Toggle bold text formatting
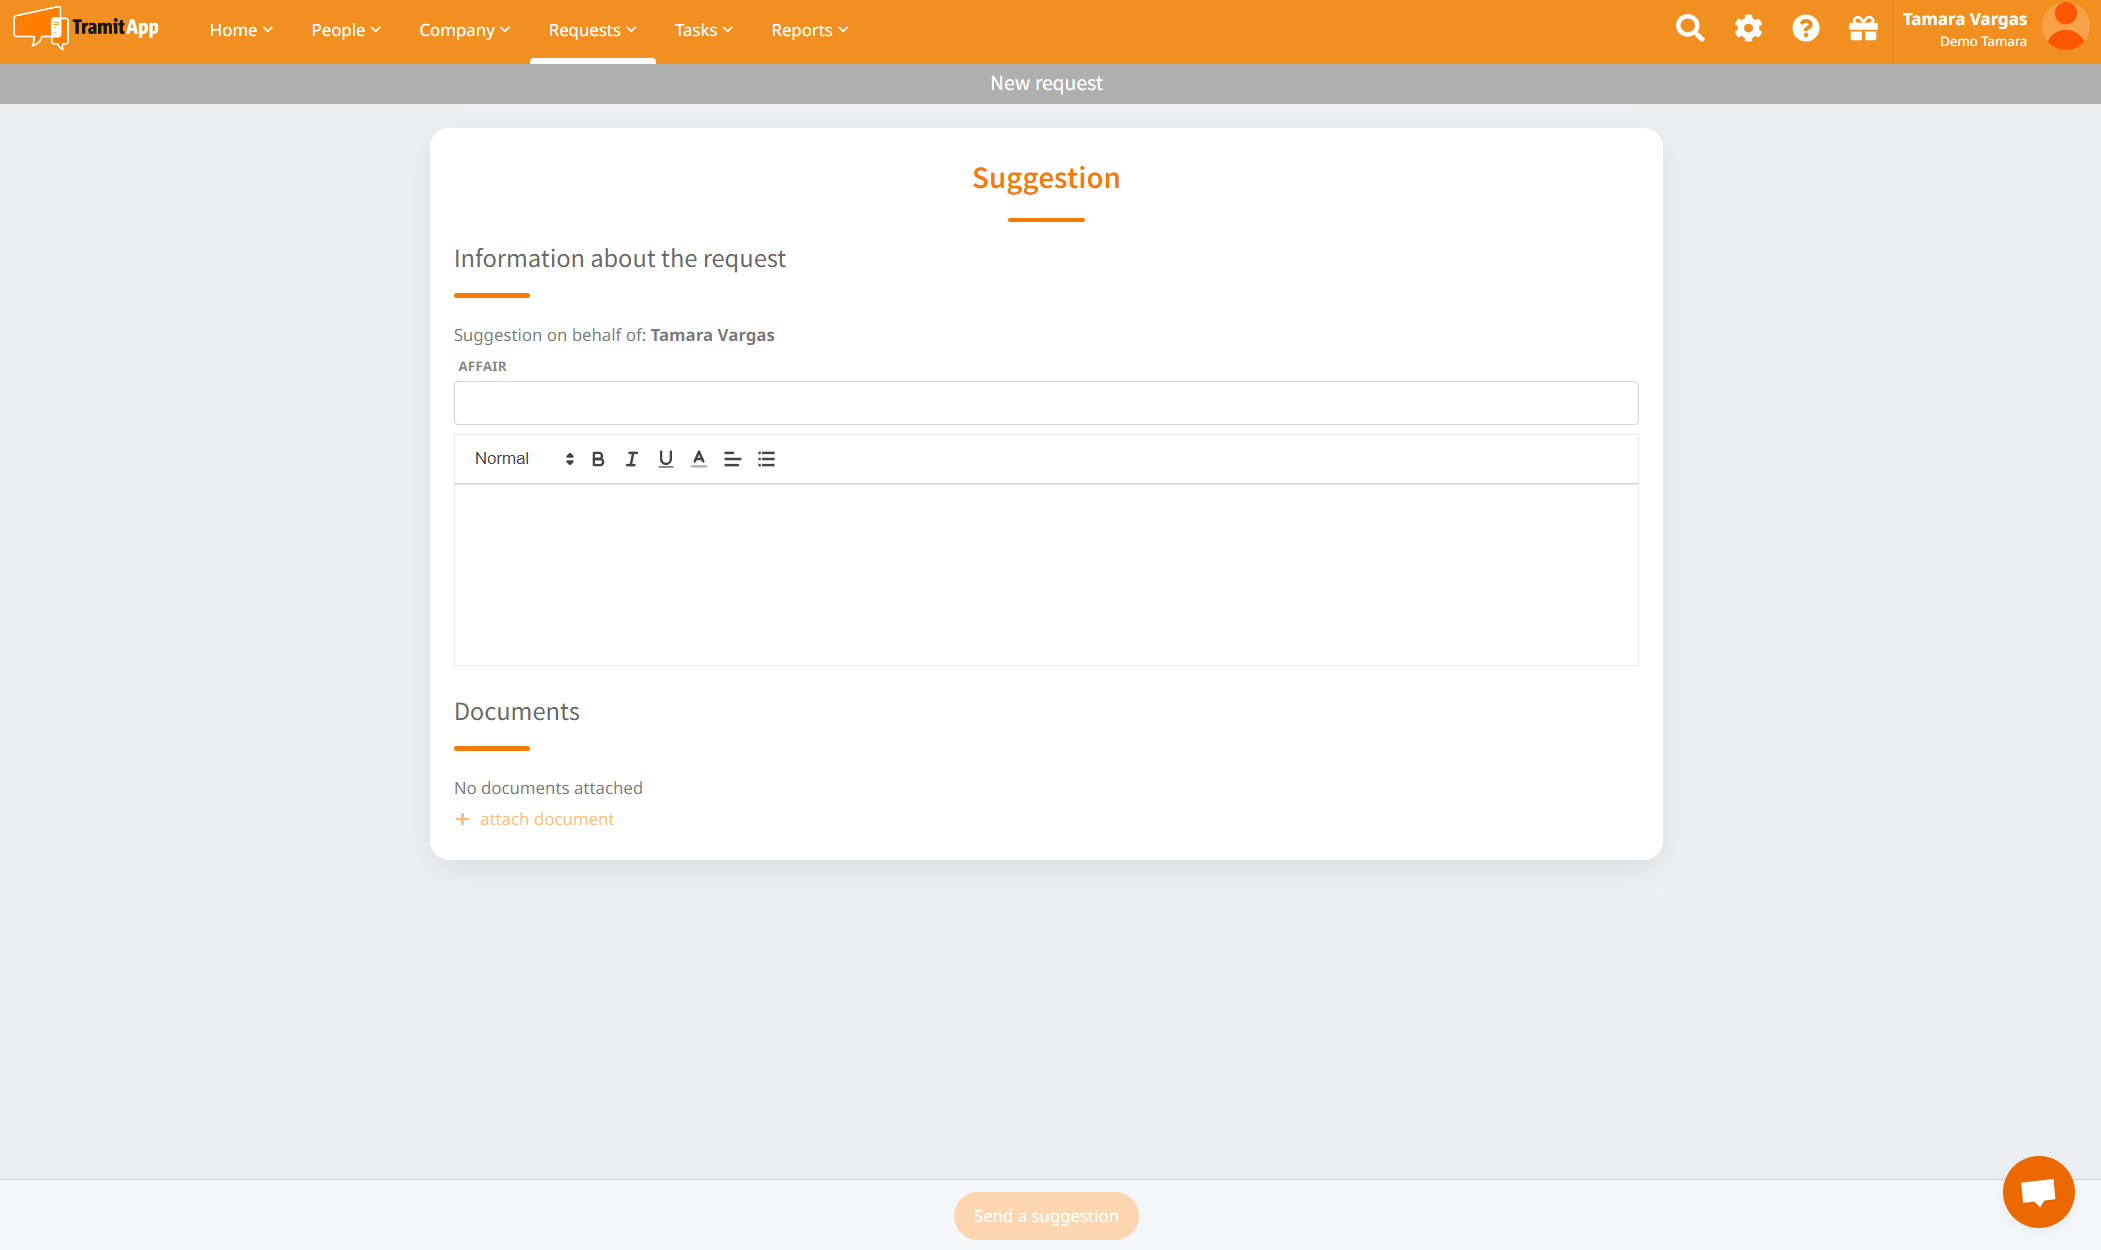The width and height of the screenshot is (2101, 1250). point(598,459)
